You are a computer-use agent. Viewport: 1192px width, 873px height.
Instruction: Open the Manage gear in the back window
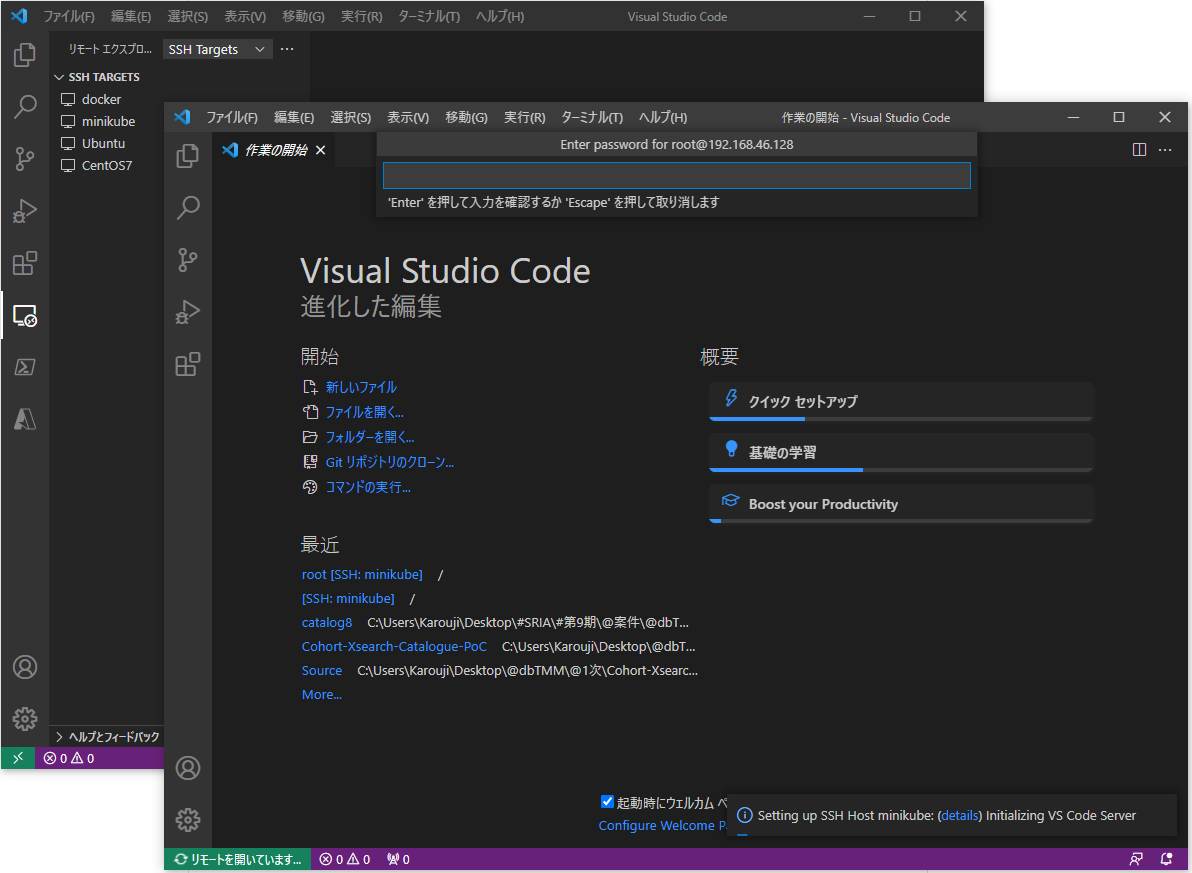(25, 719)
